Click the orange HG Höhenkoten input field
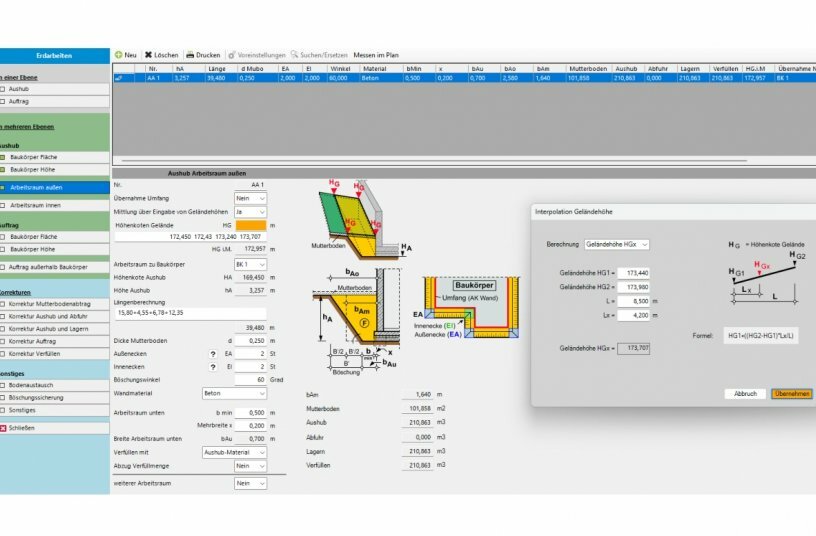The height and width of the screenshot is (536, 816). pos(251,225)
